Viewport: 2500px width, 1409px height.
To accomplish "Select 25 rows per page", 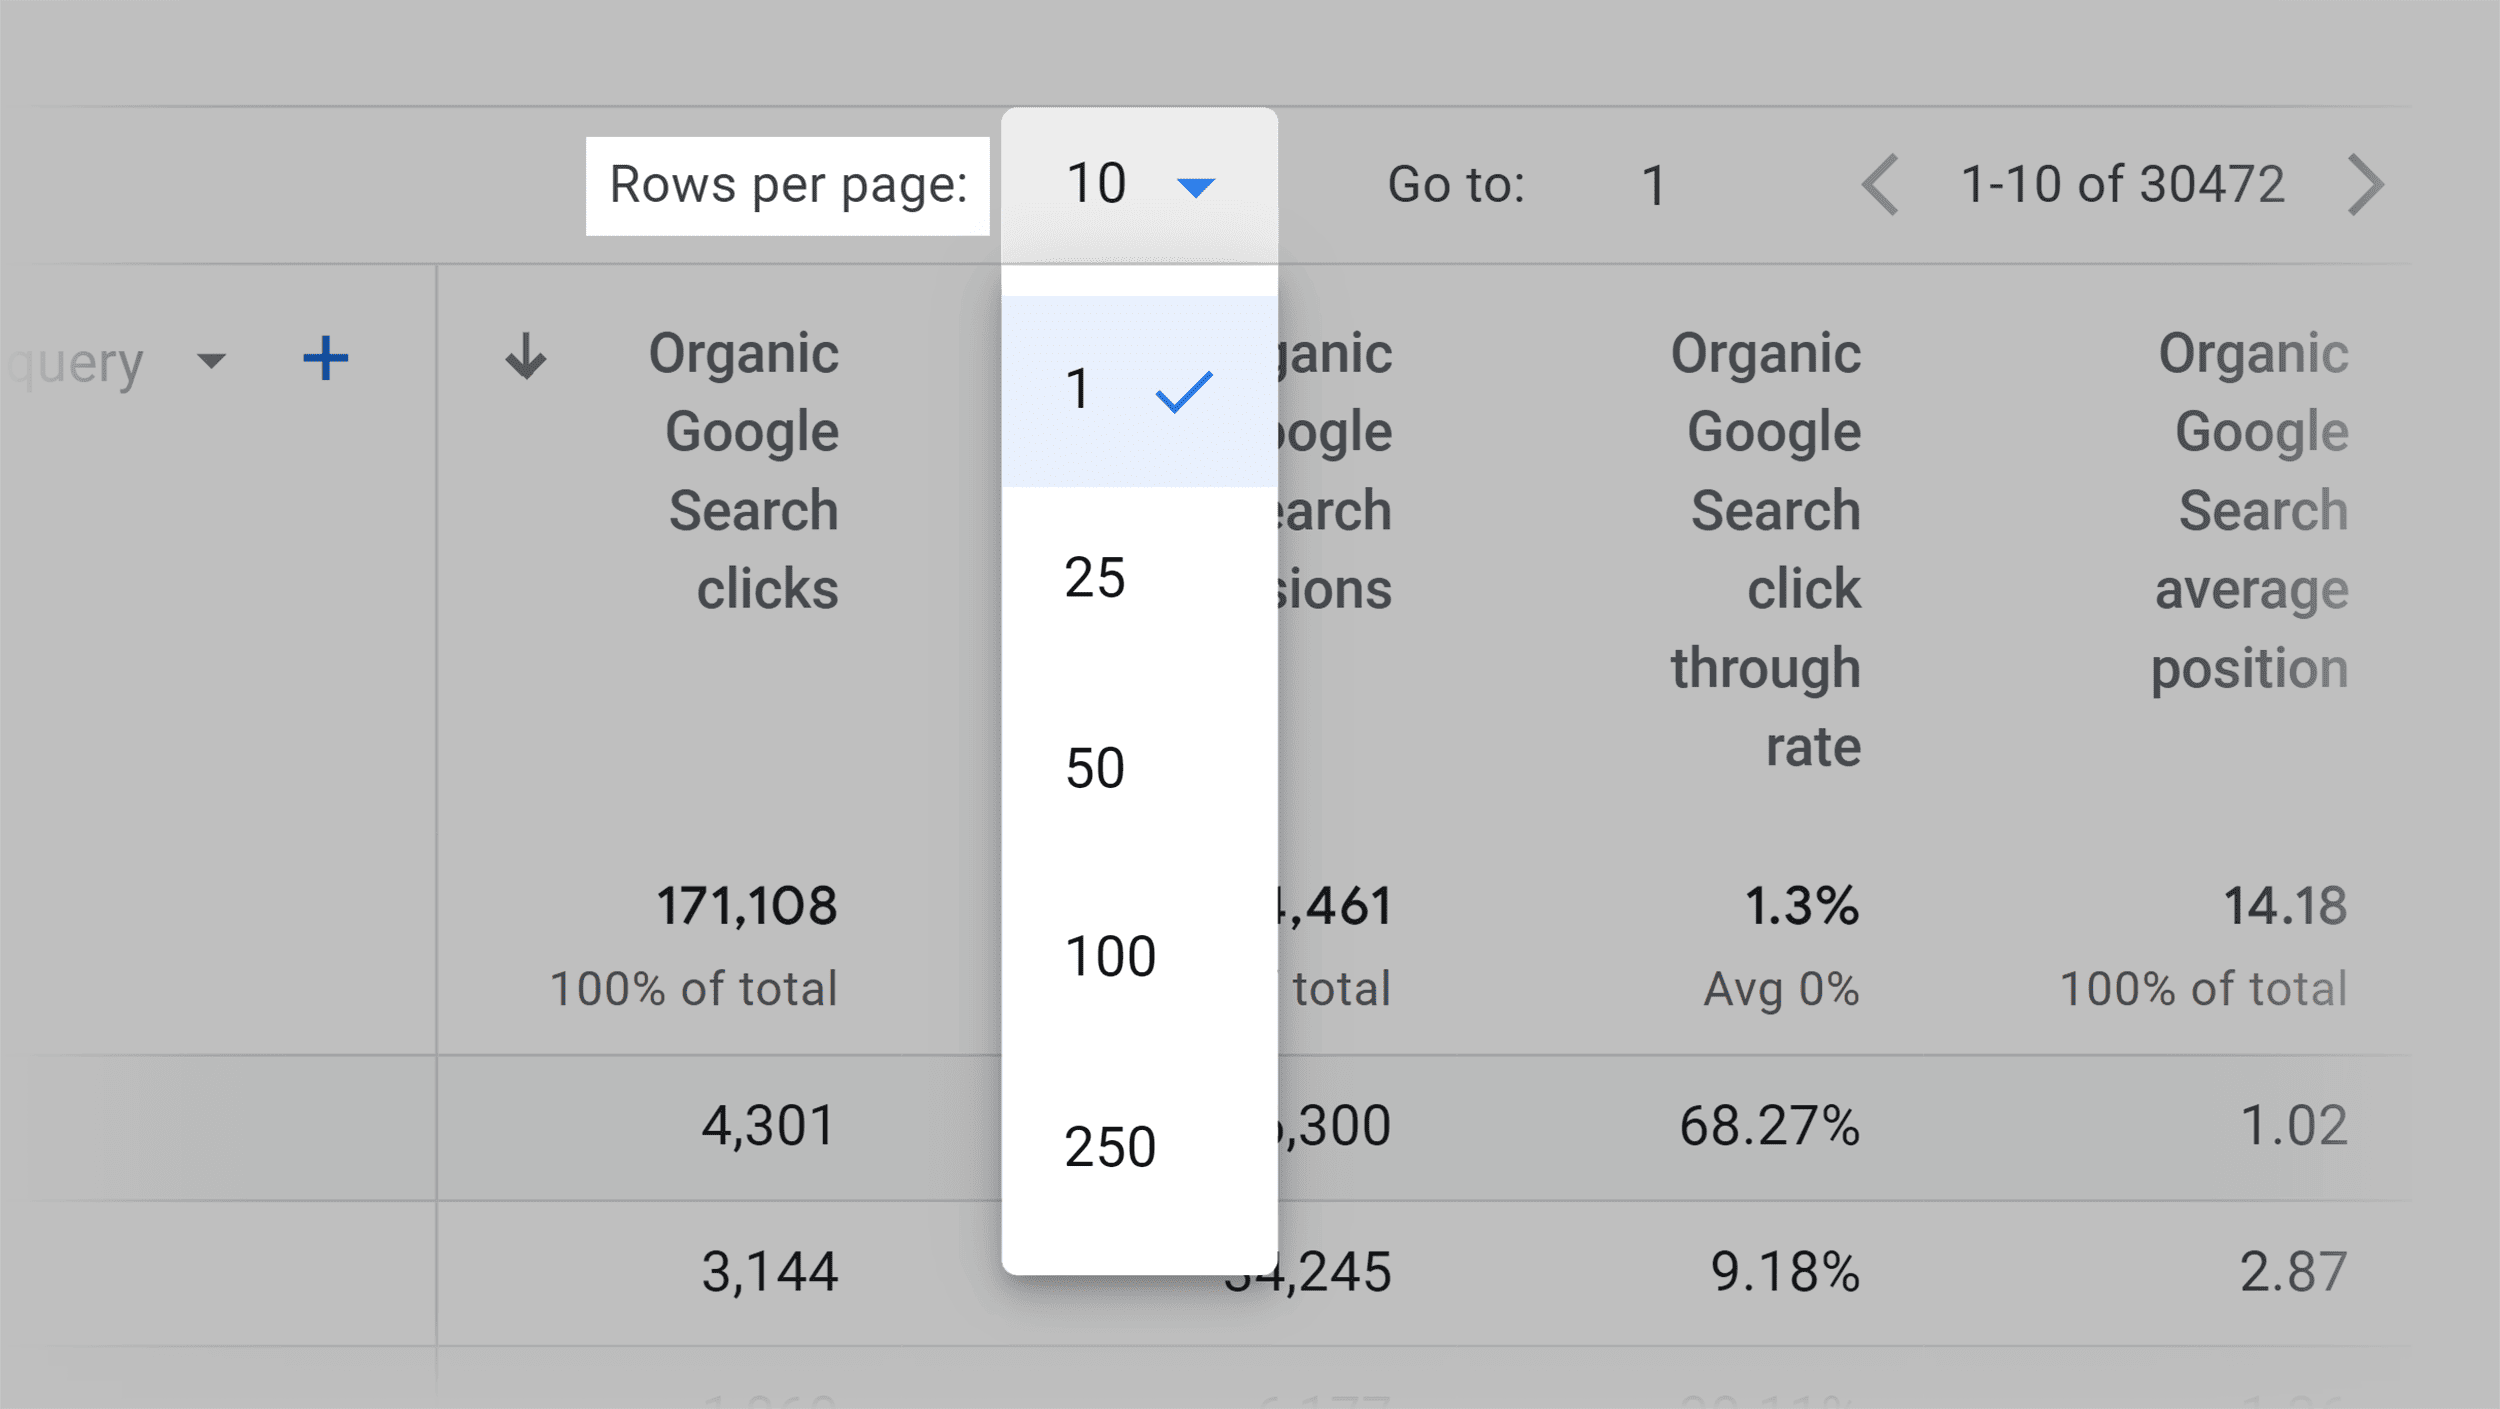I will (1139, 578).
